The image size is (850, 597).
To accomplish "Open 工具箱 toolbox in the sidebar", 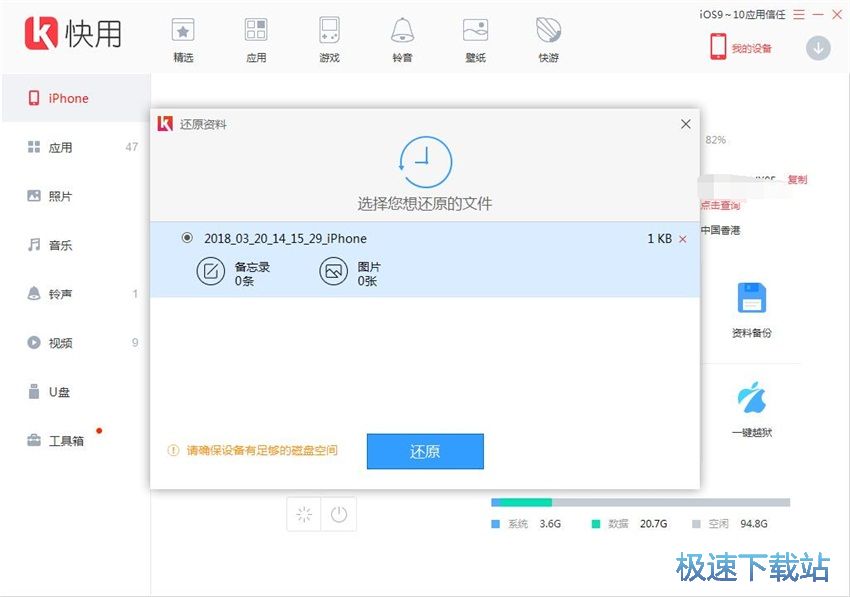I will (76, 440).
